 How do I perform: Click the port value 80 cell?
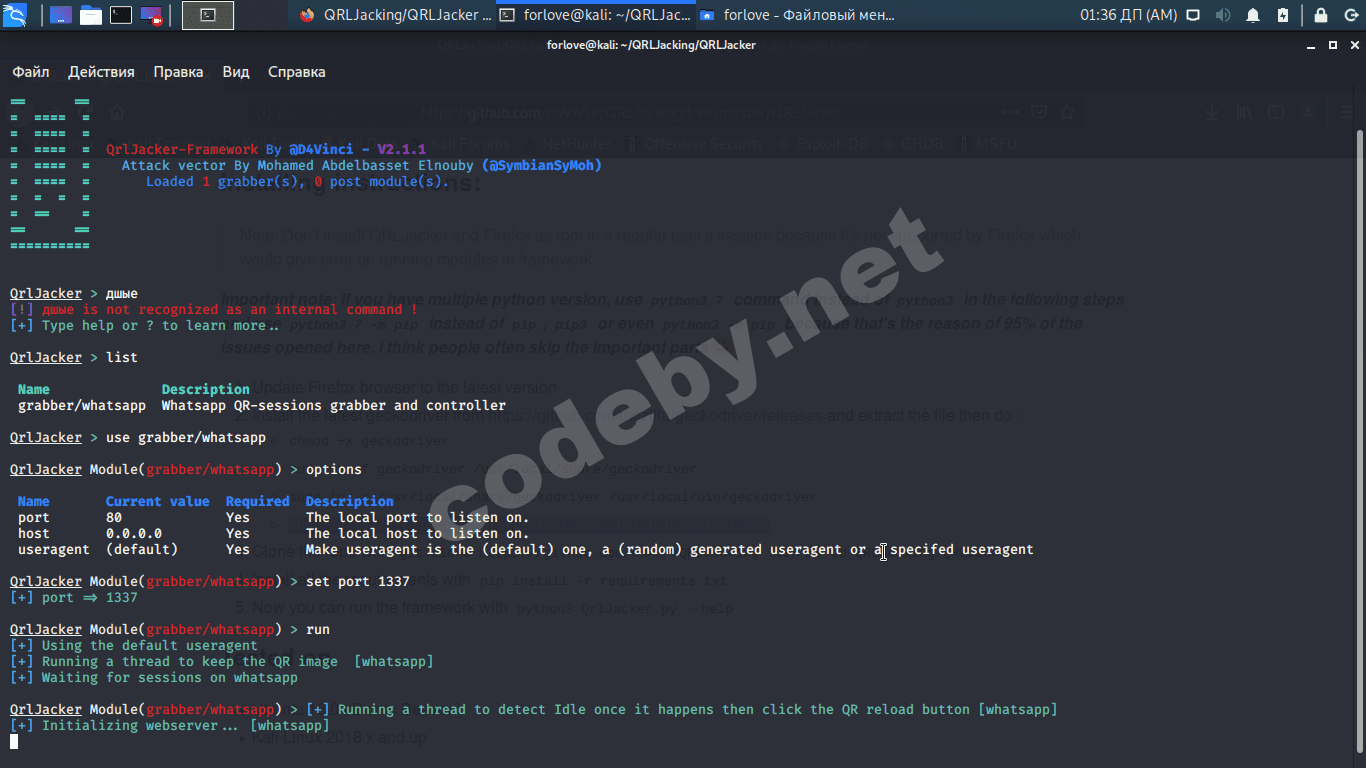click(x=114, y=517)
